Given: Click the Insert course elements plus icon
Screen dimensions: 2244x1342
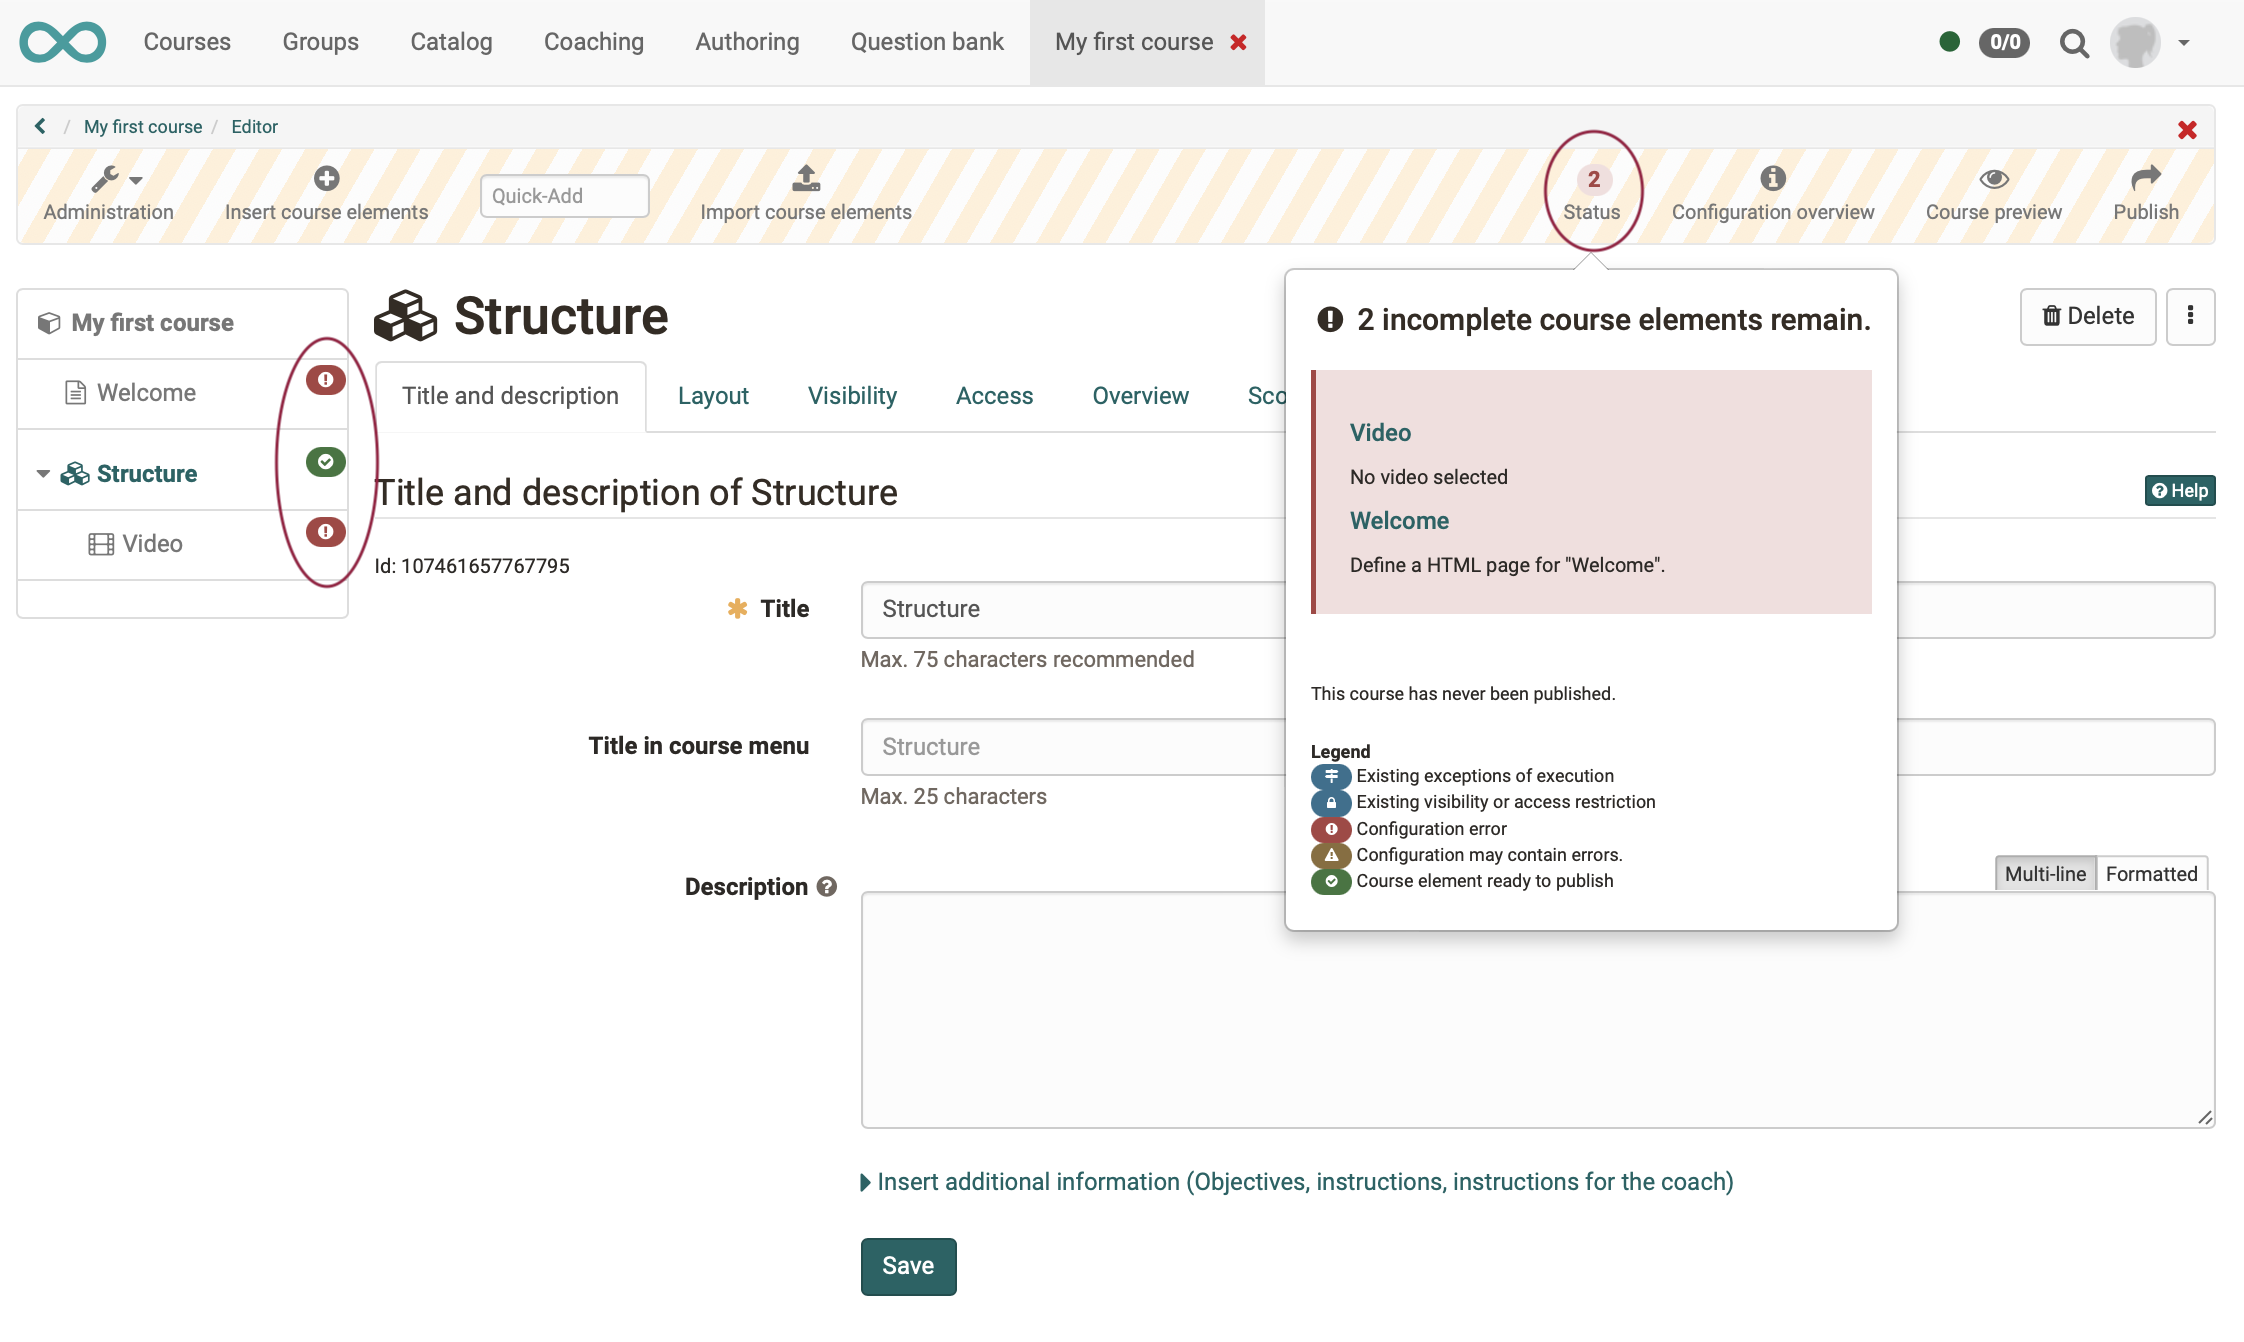Looking at the screenshot, I should [x=326, y=179].
